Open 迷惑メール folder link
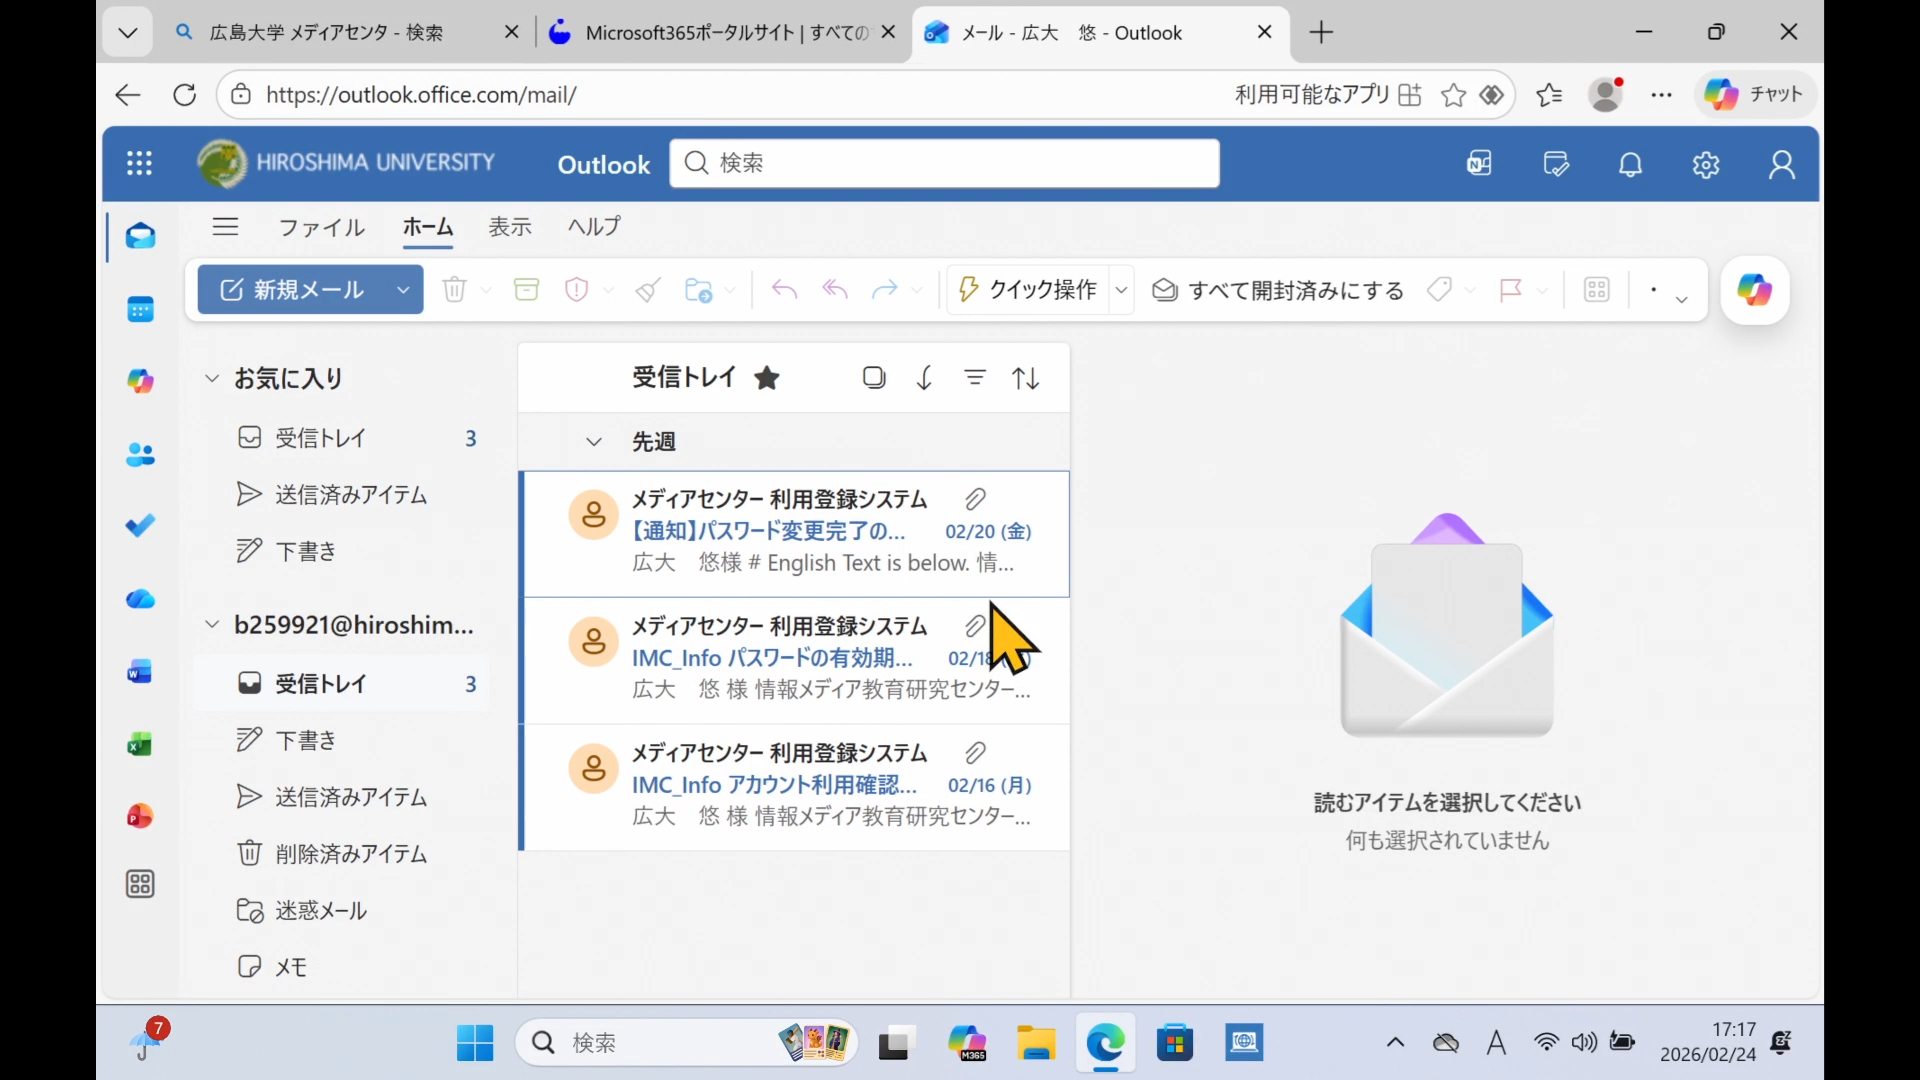Image resolution: width=1920 pixels, height=1080 pixels. tap(322, 911)
